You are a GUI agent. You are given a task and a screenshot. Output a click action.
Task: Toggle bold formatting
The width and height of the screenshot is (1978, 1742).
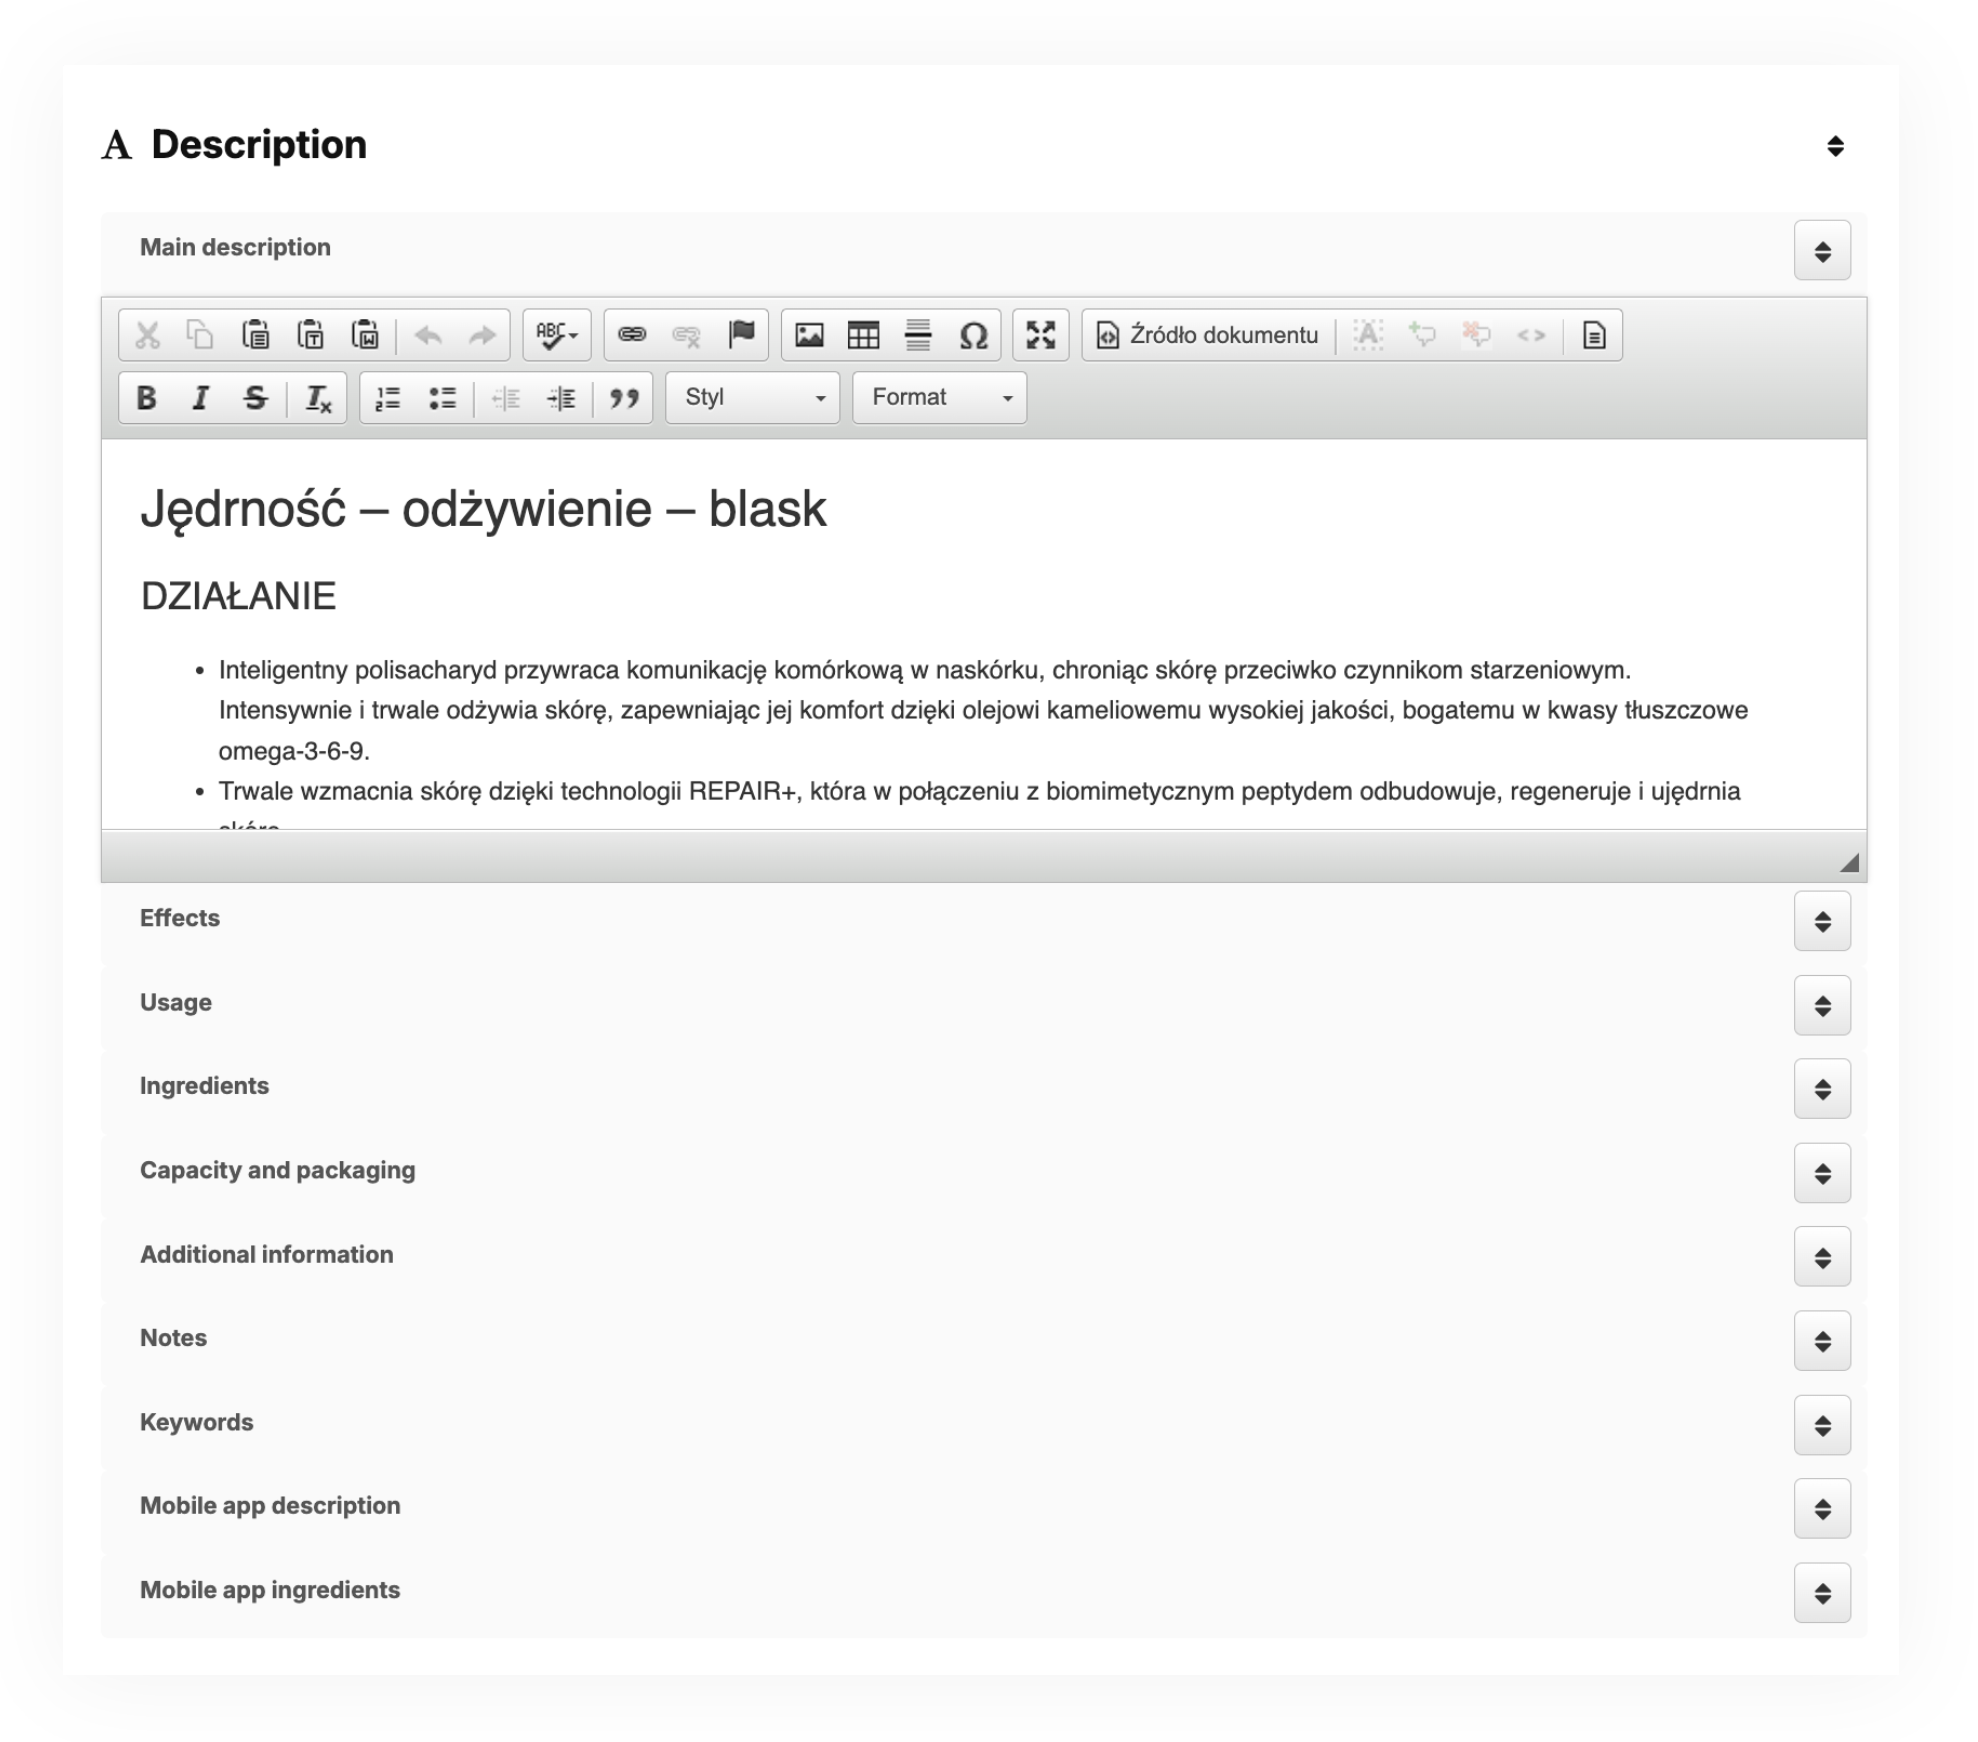click(148, 397)
